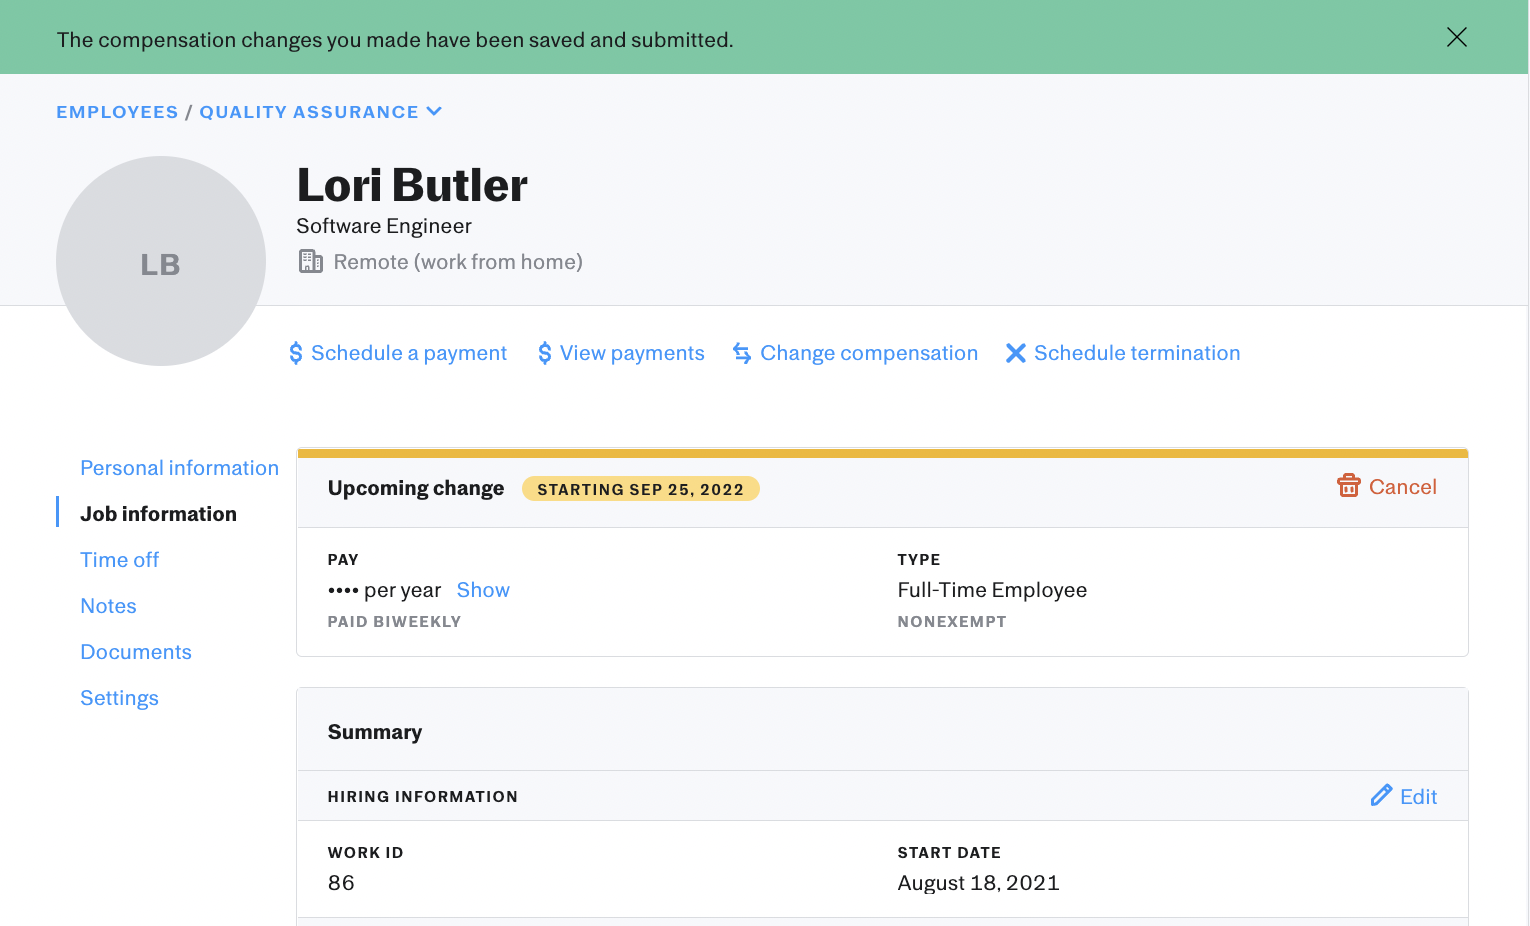Click the building icon next to Remote location
Screen dimensions: 1530x926
pyautogui.click(x=311, y=262)
